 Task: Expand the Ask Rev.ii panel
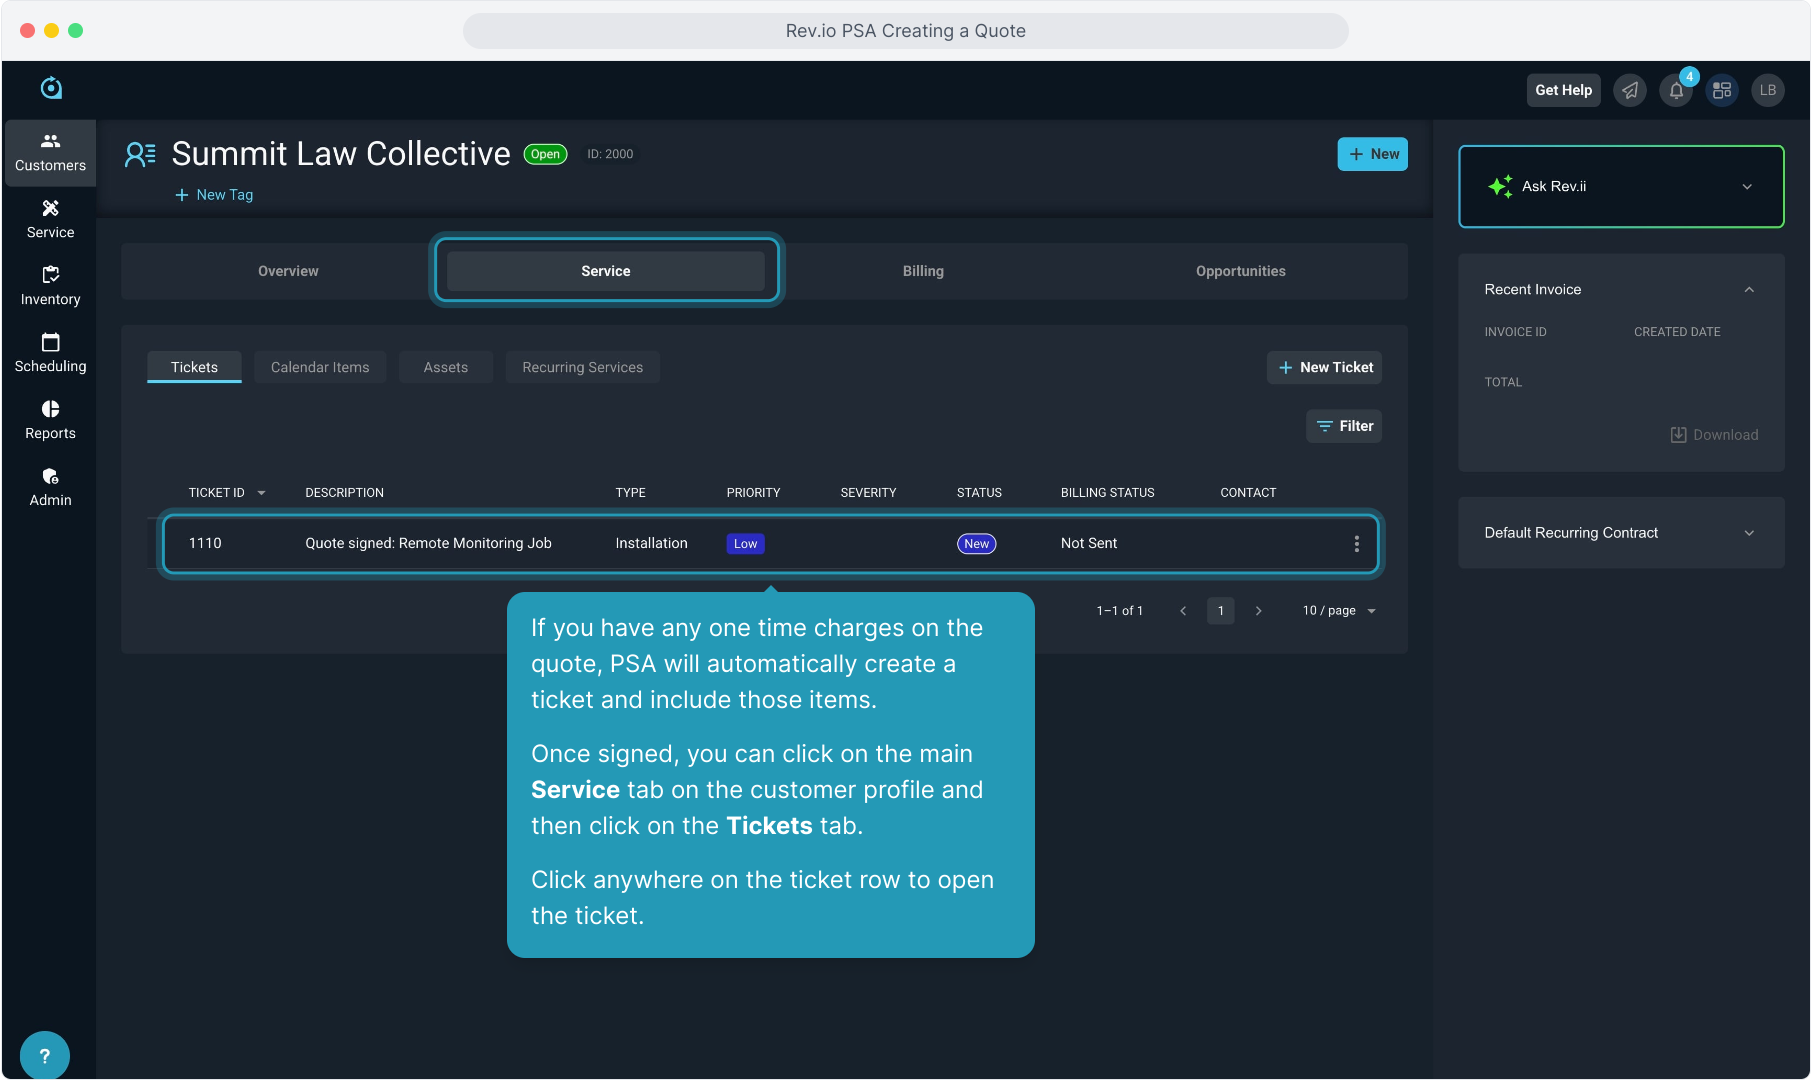pyautogui.click(x=1746, y=187)
